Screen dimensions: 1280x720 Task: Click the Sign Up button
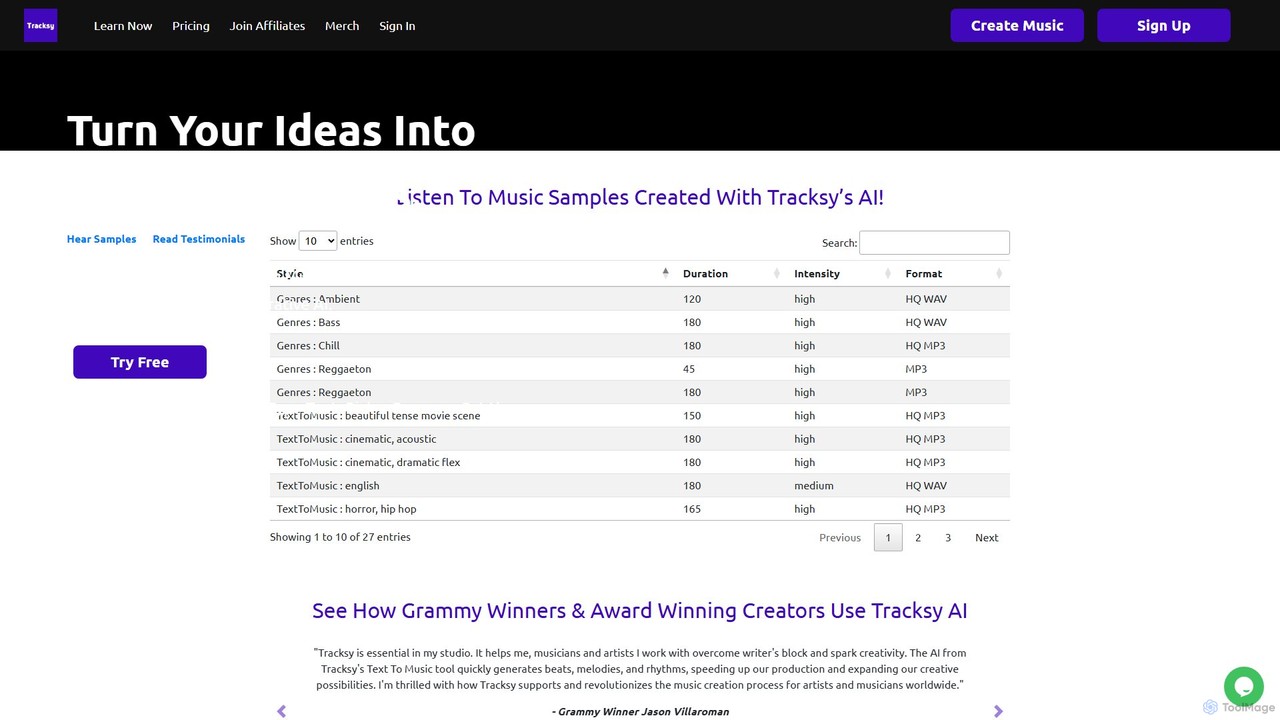coord(1164,26)
